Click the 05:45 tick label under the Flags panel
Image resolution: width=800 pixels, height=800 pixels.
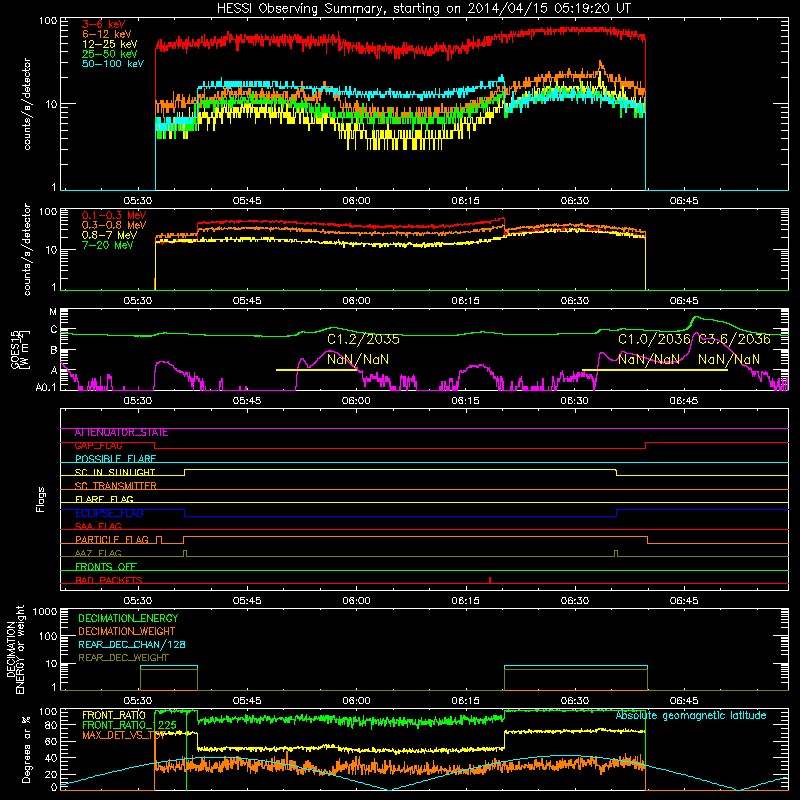point(247,601)
